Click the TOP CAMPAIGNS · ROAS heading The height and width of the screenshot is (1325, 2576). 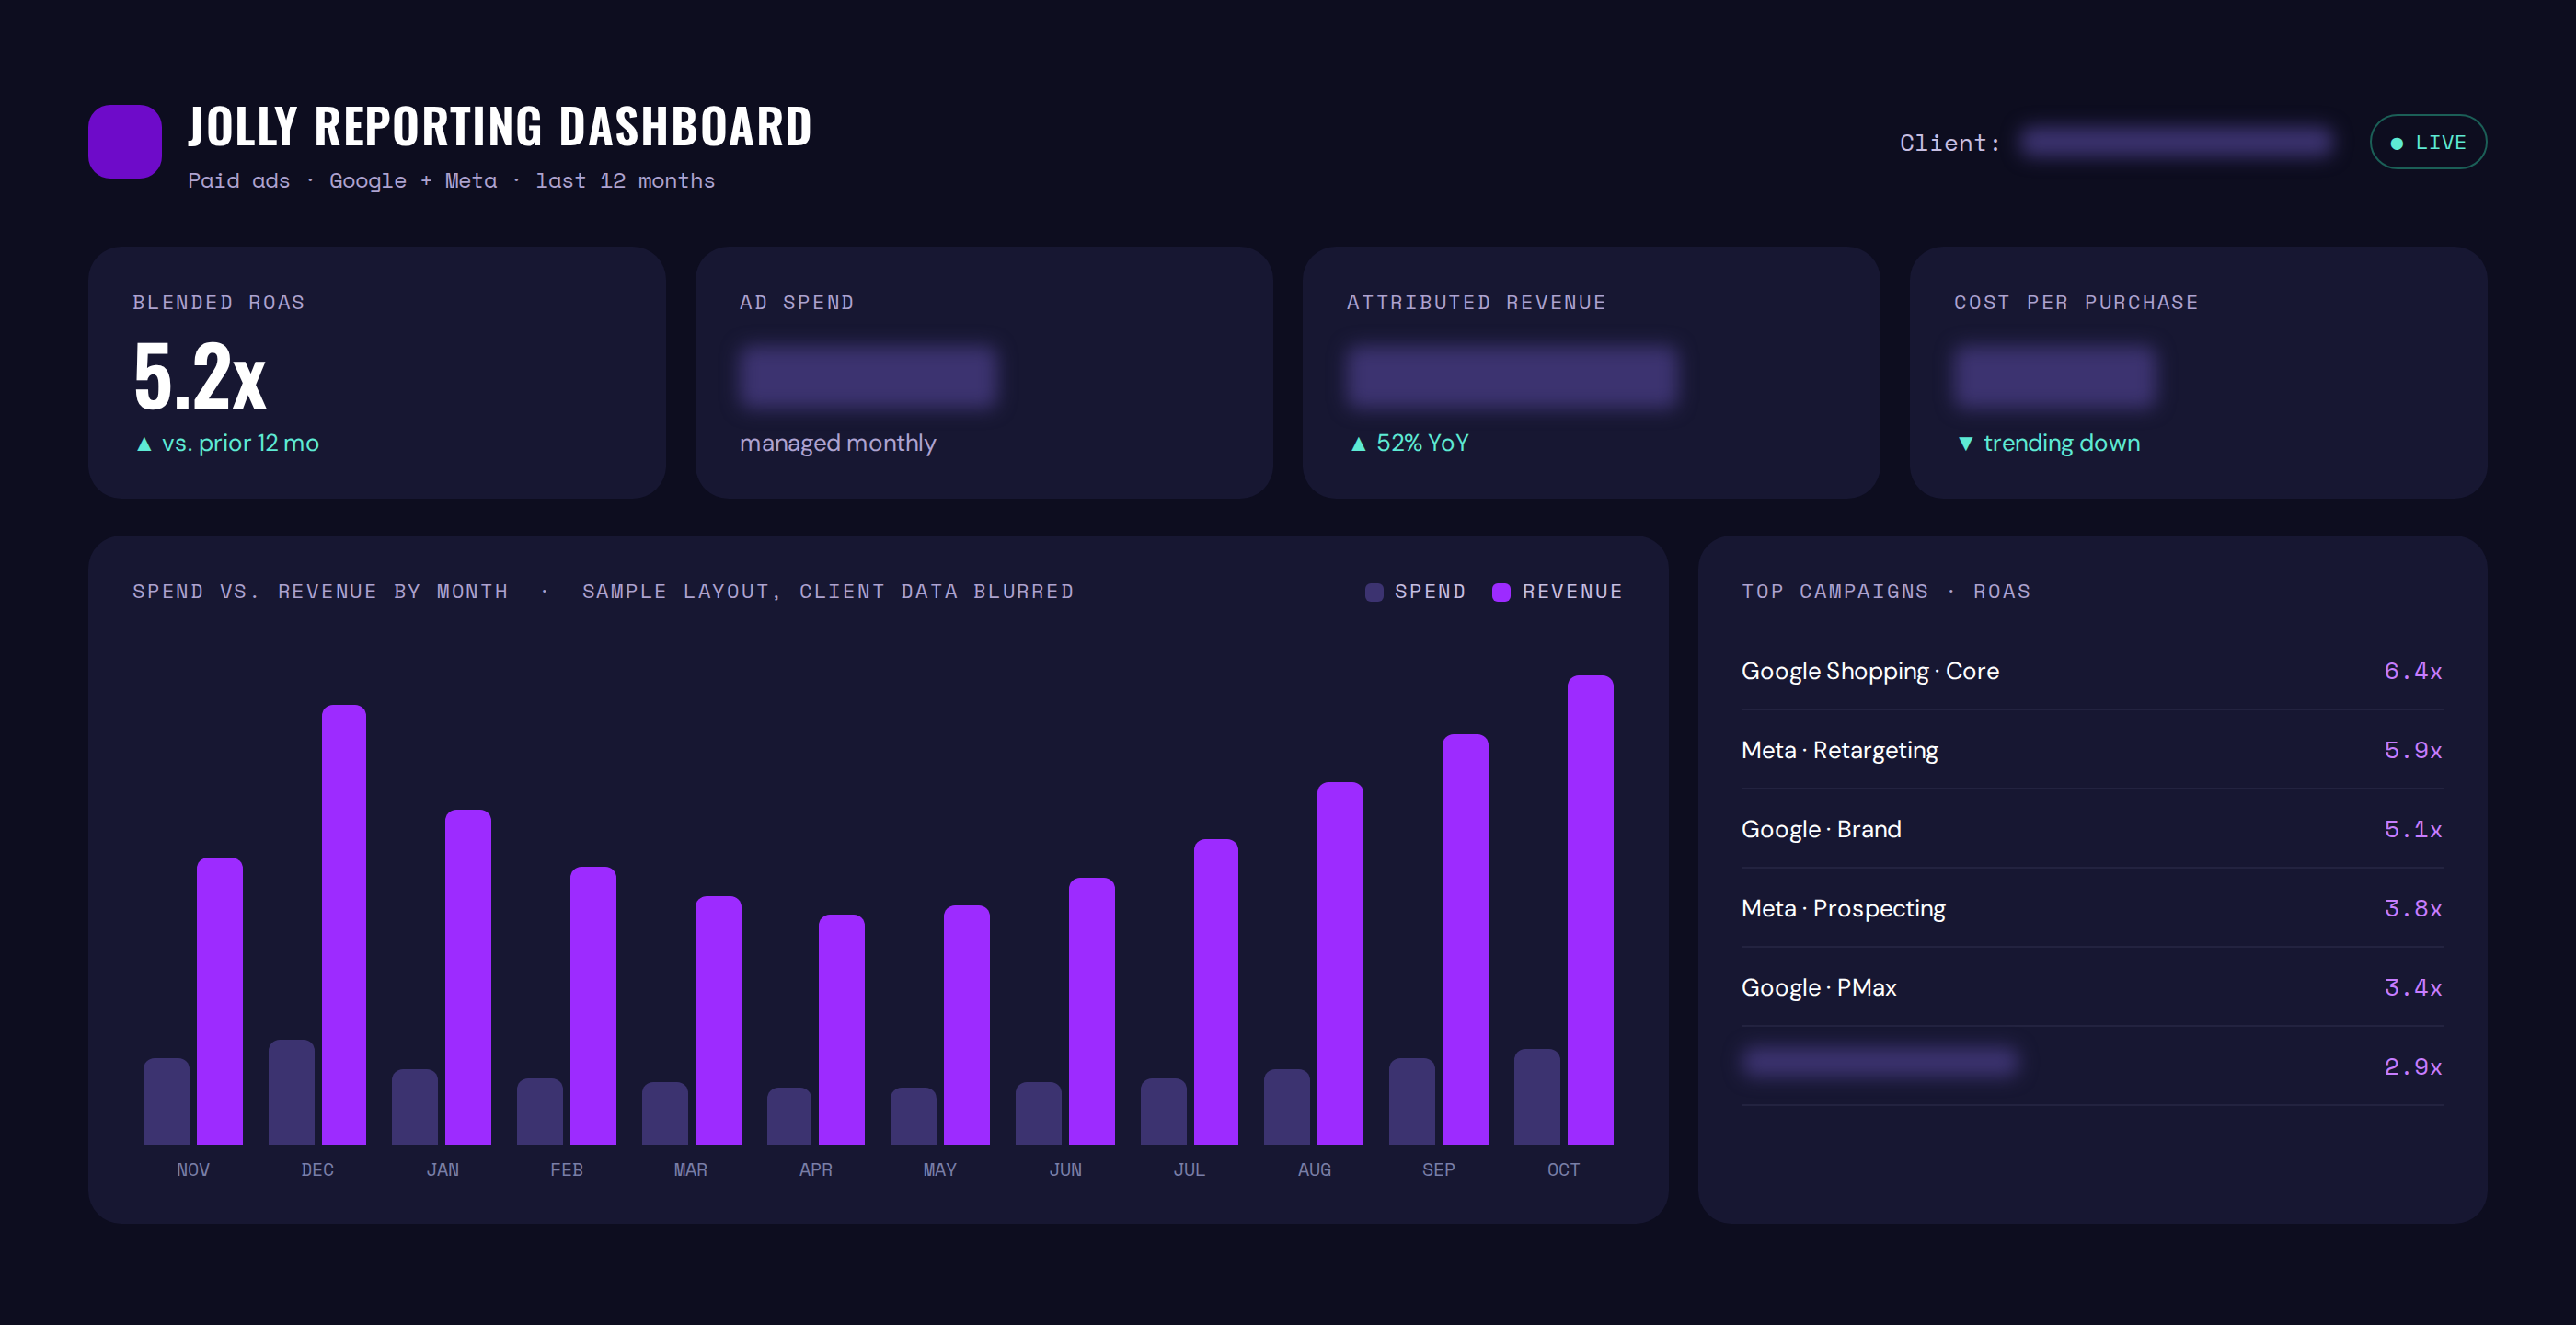(x=1886, y=592)
